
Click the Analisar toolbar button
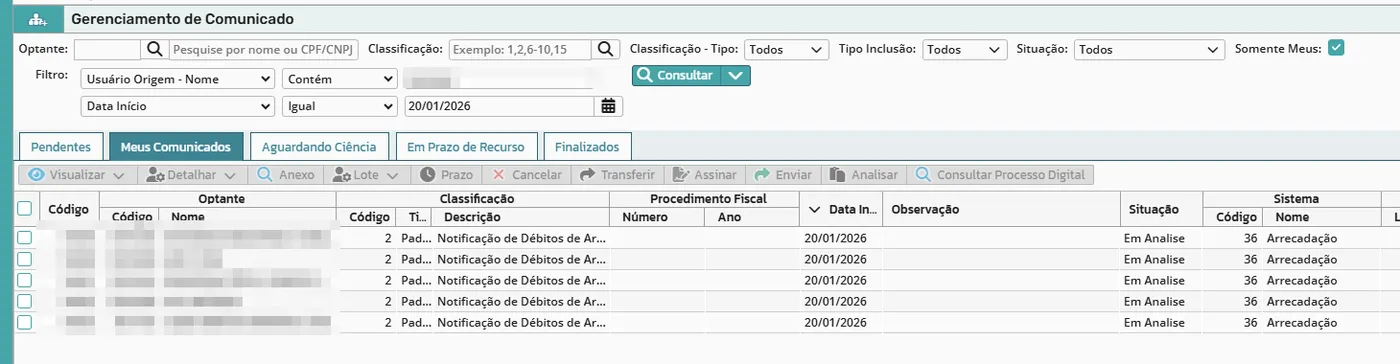[x=863, y=174]
